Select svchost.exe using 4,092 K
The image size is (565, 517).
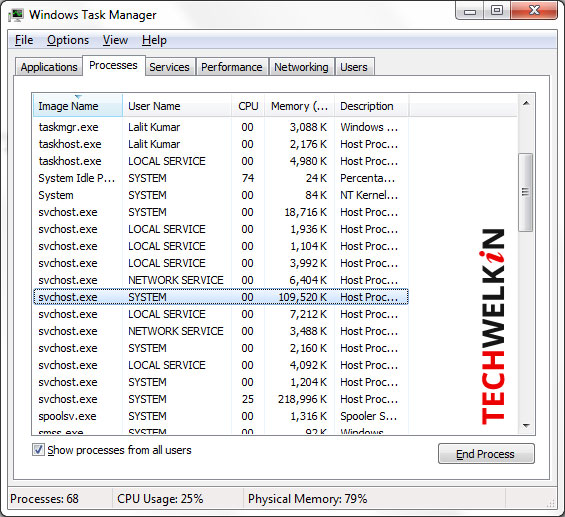coord(221,365)
